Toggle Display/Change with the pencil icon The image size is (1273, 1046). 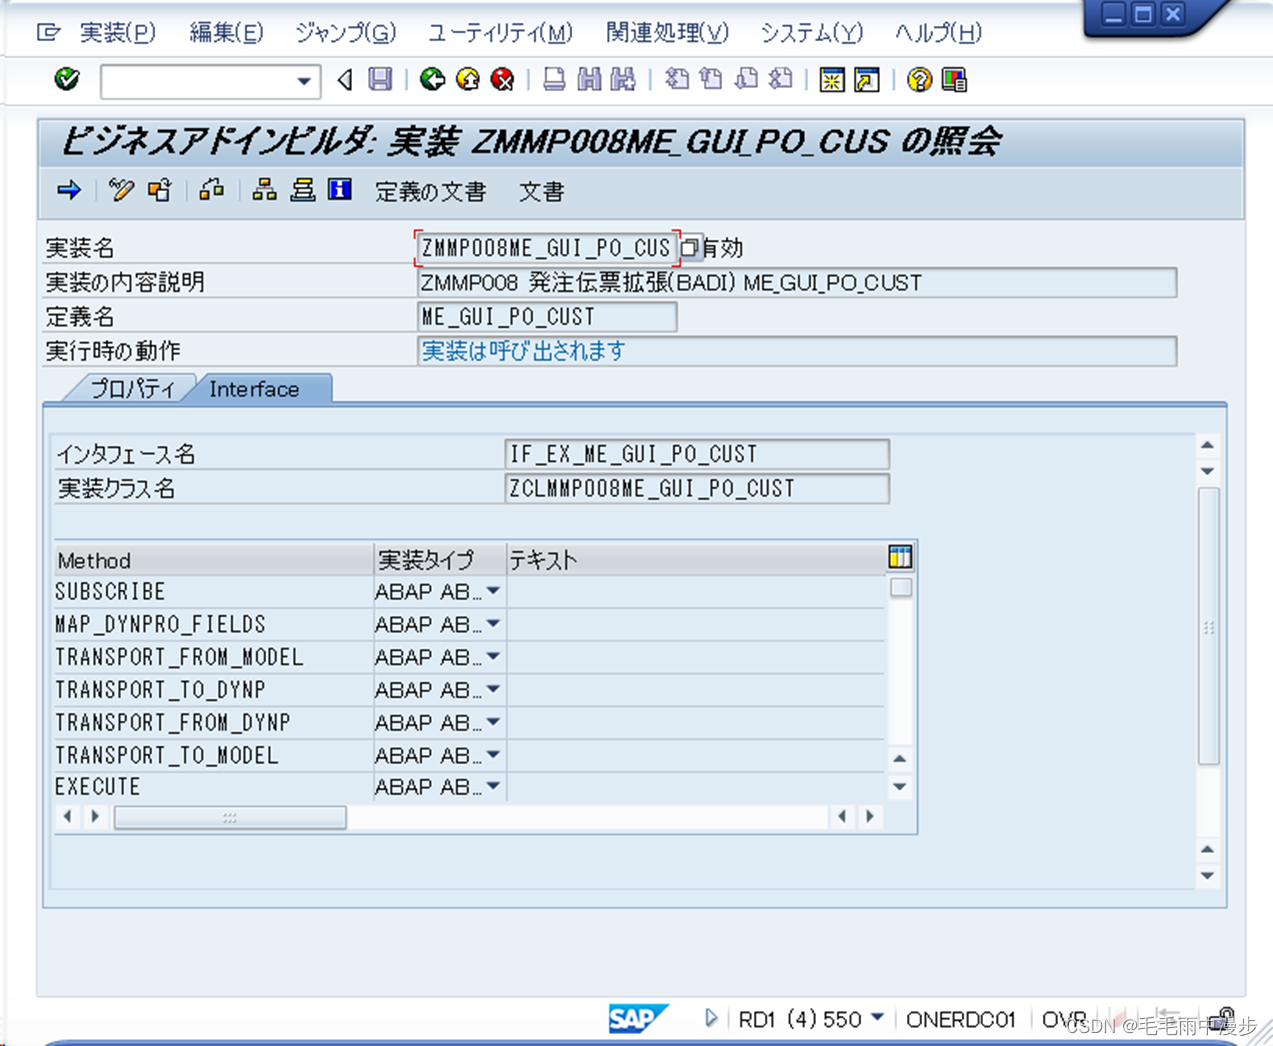(121, 190)
